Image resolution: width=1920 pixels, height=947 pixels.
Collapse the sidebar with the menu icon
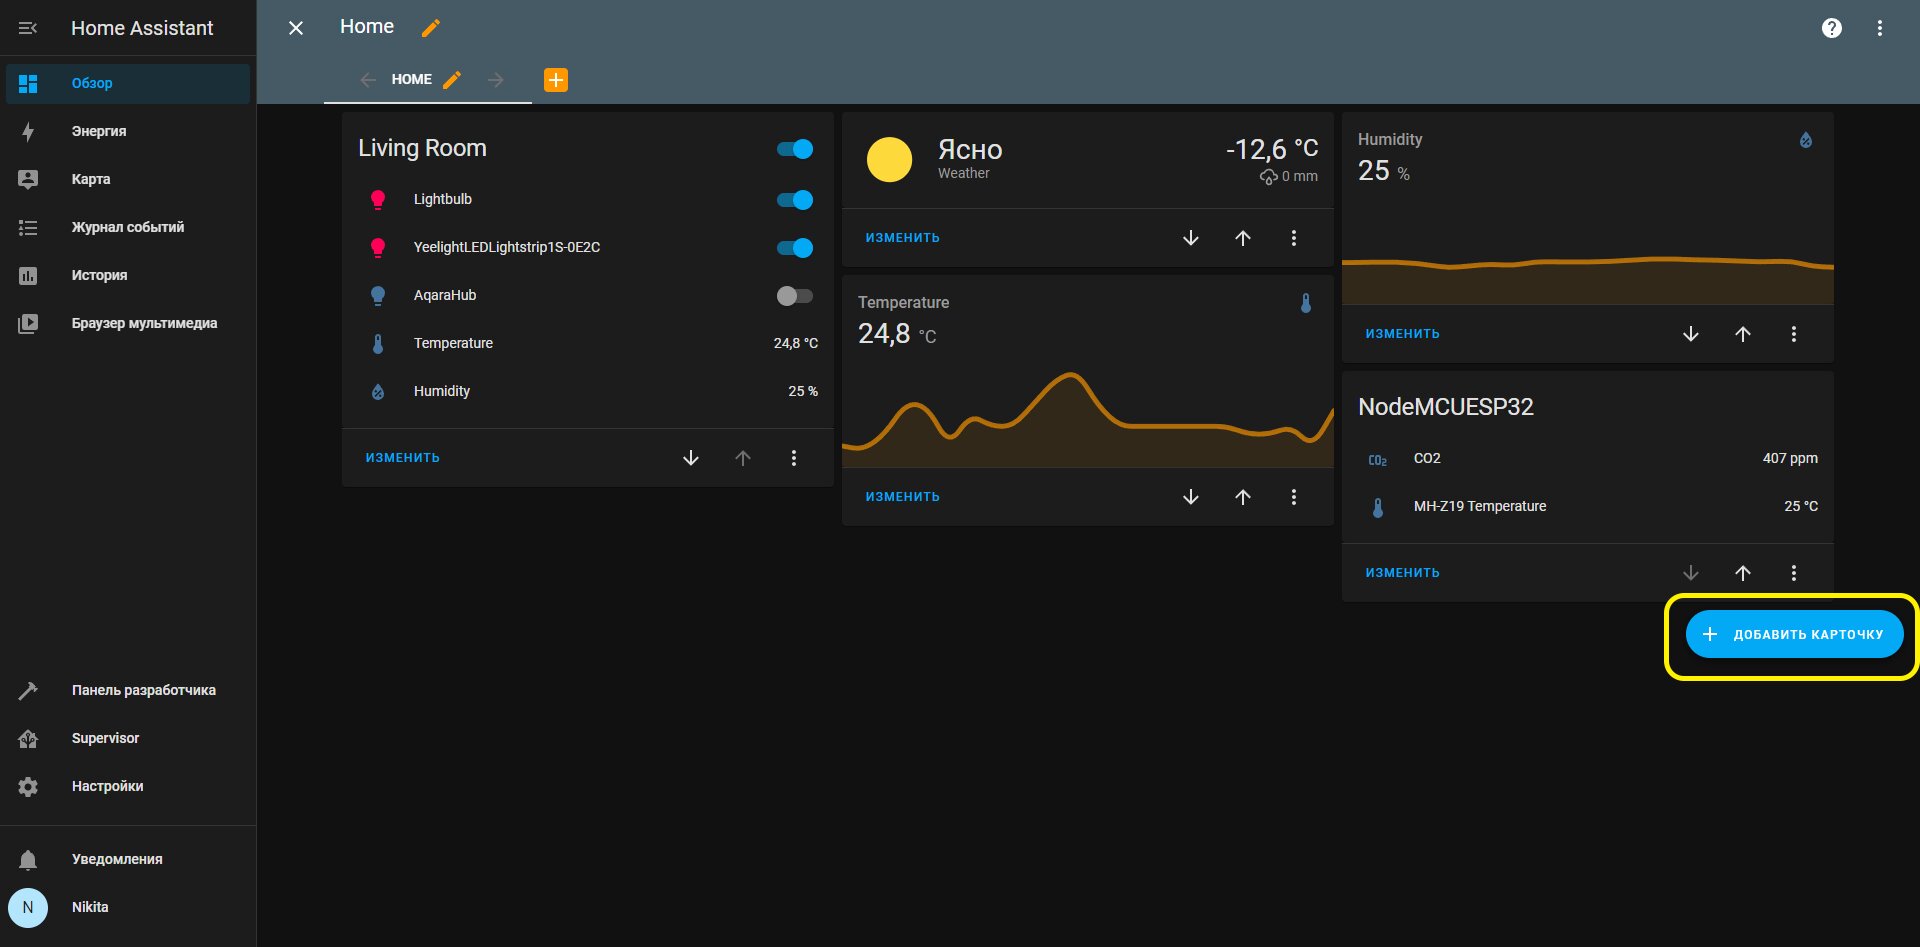pos(28,28)
